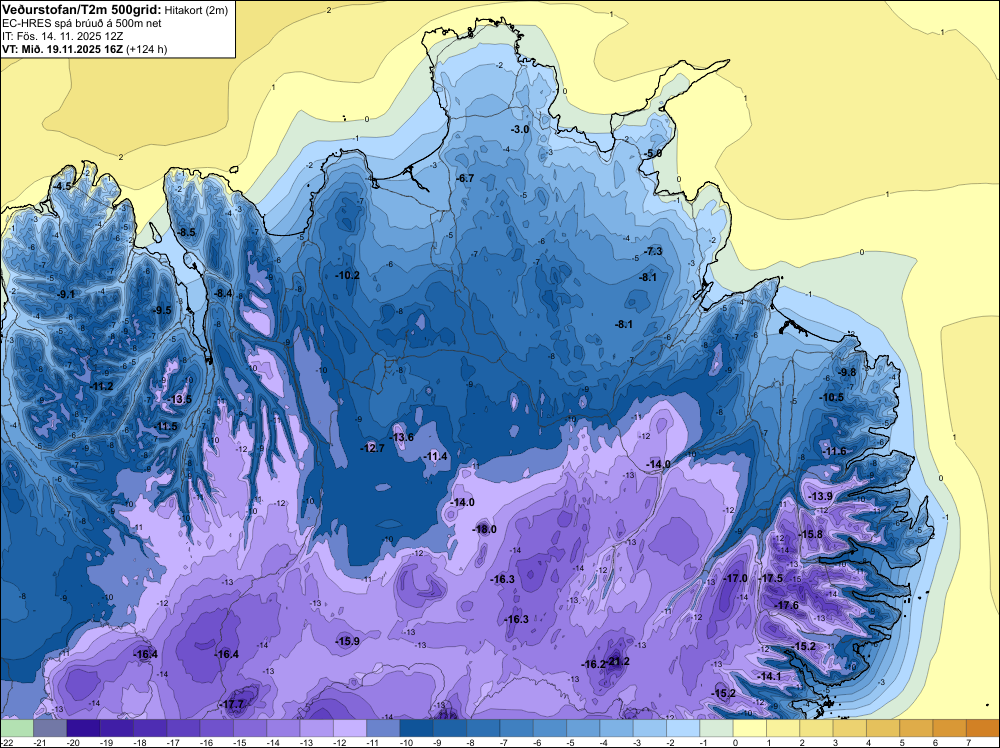Select the -14.1 temperature reading
1000x748 pixels.
(769, 676)
